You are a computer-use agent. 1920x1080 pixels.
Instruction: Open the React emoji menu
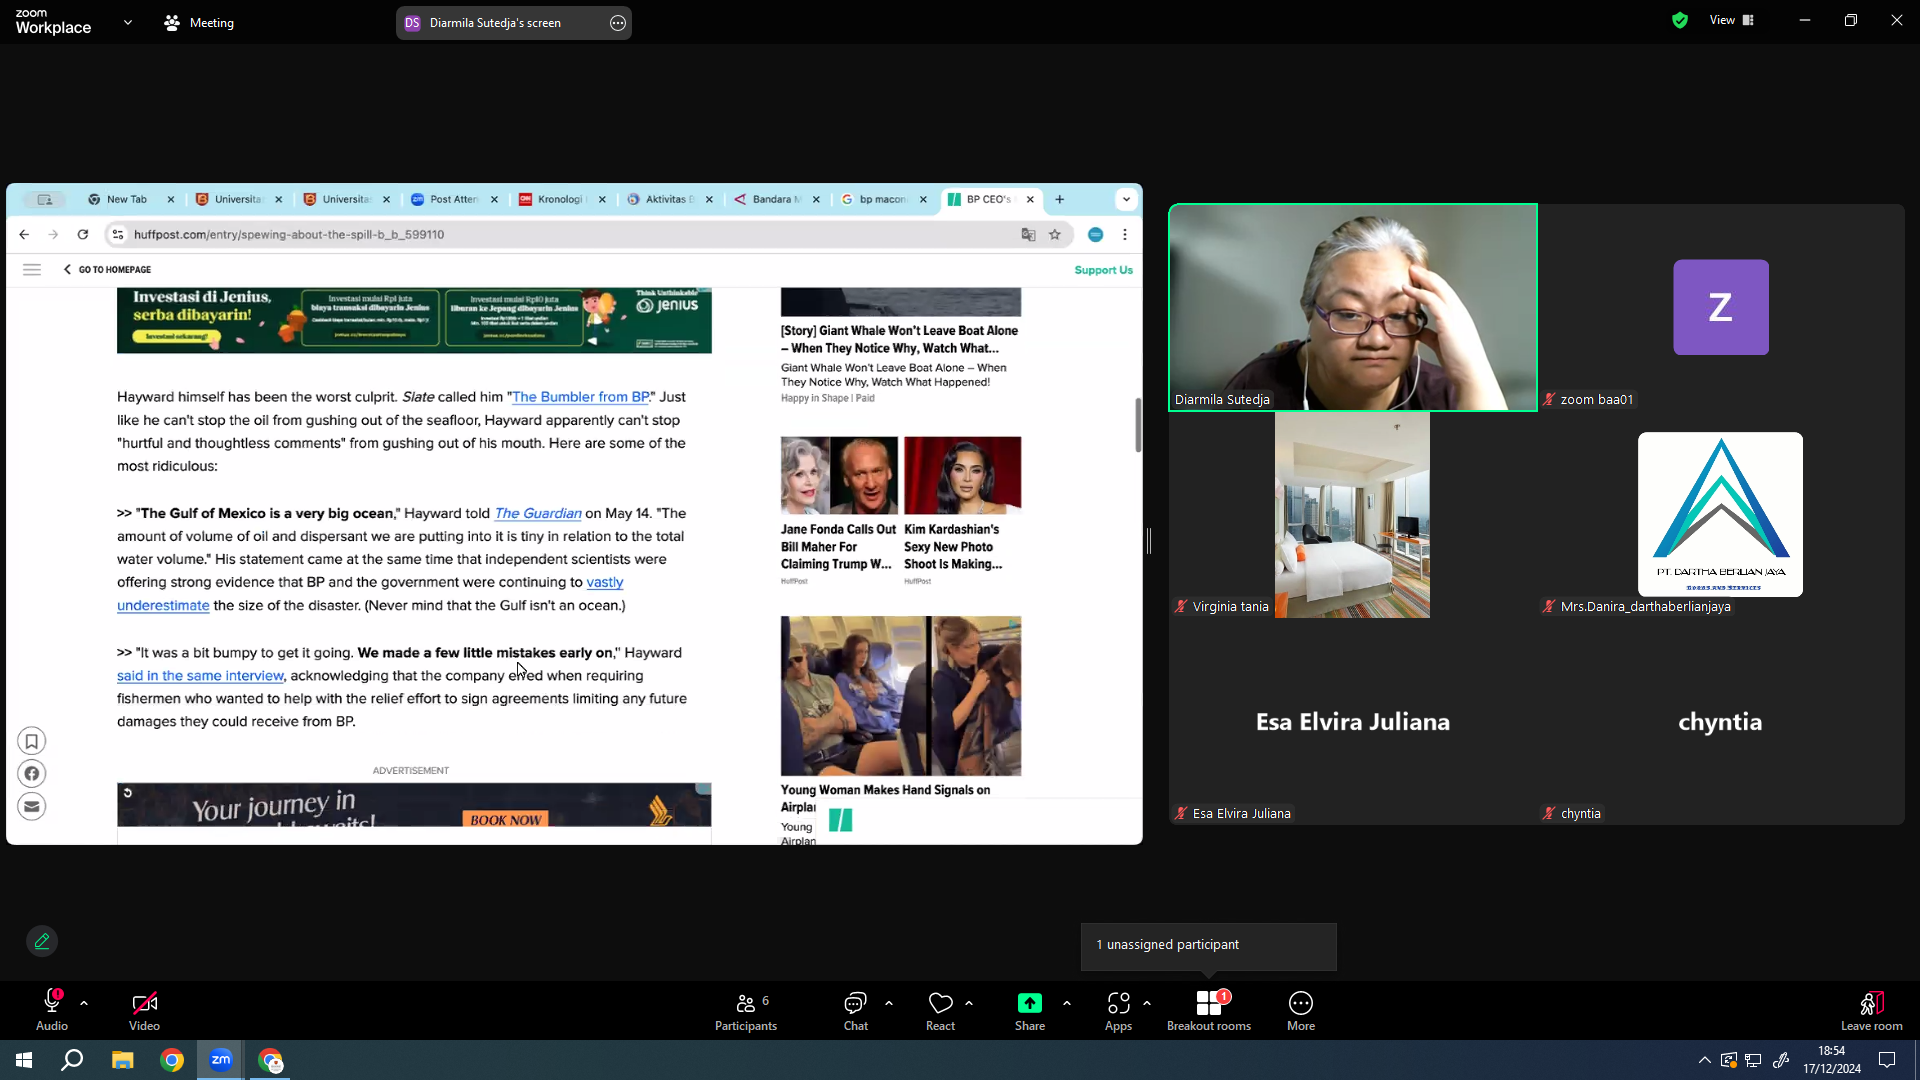940,1010
